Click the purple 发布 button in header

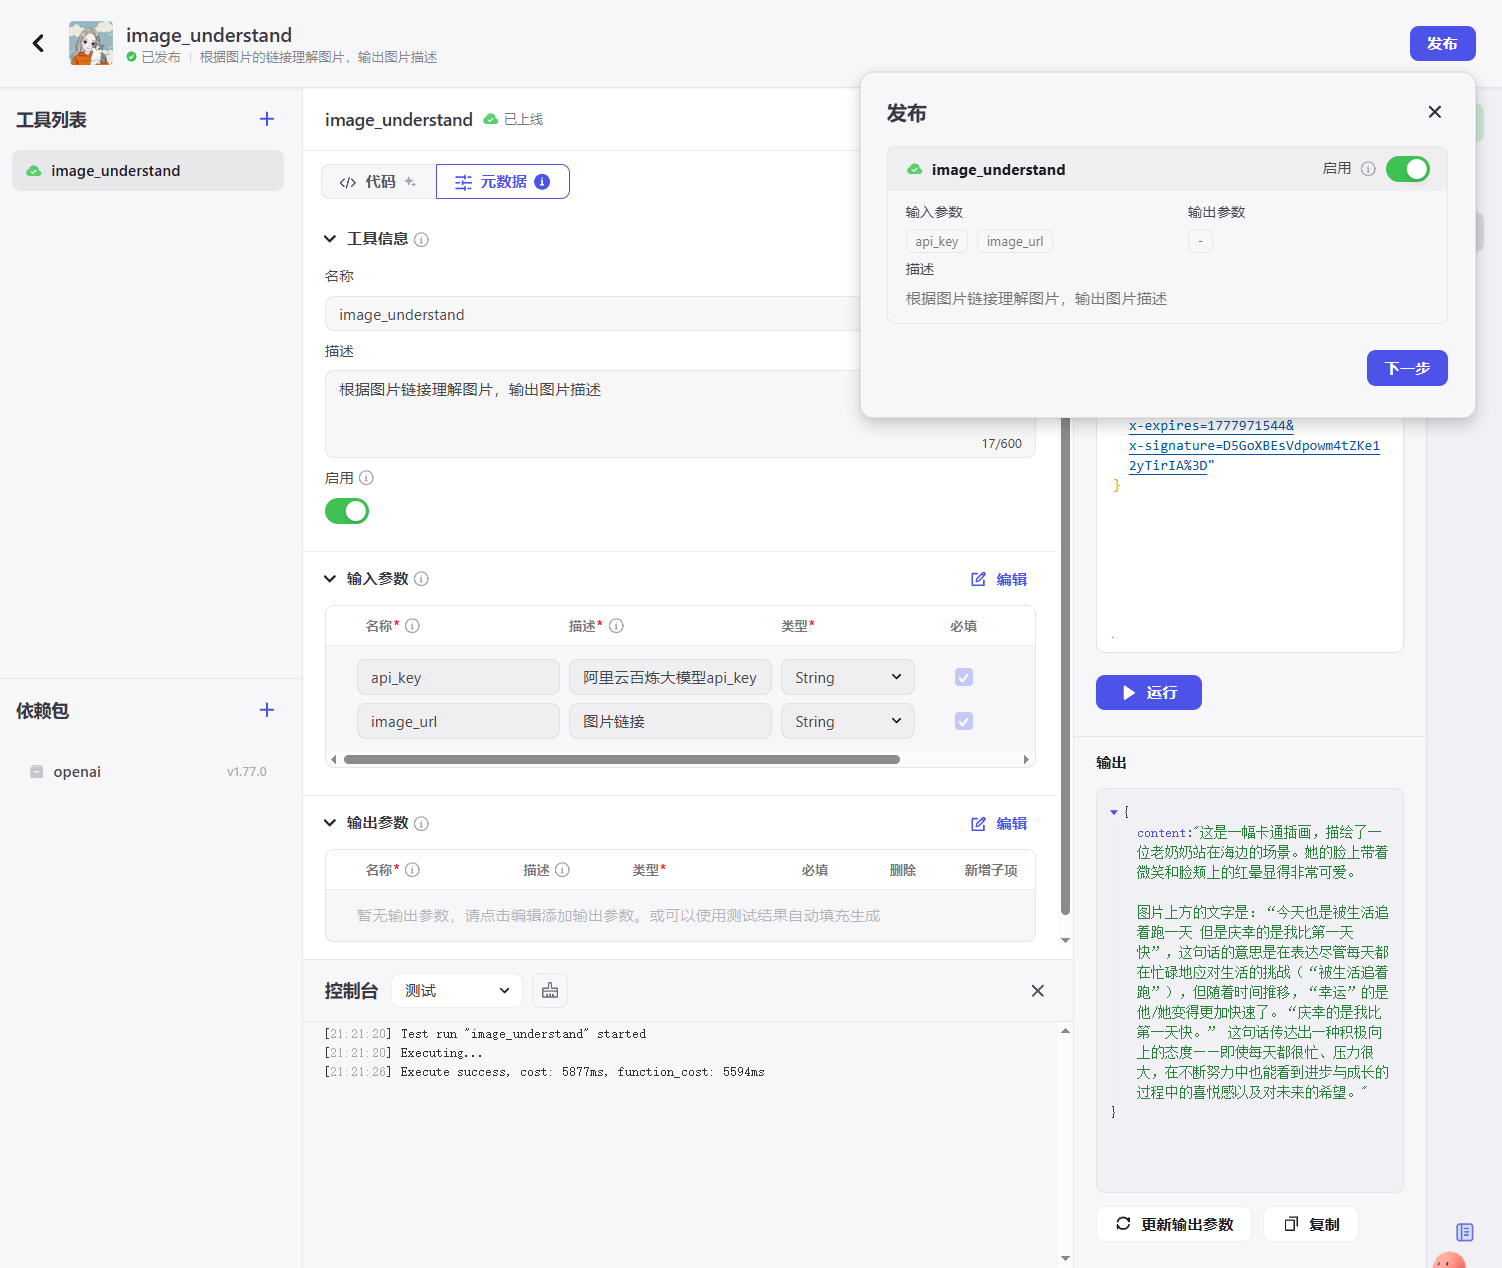1442,43
